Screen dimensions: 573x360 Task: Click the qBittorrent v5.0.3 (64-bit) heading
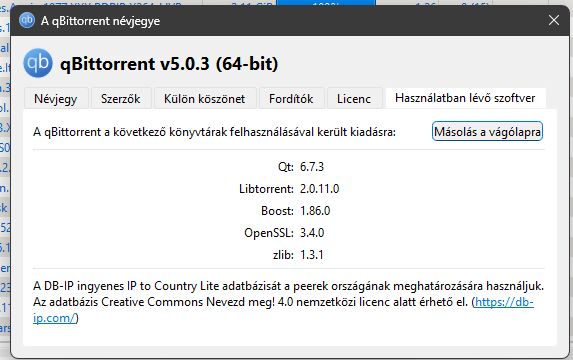[169, 64]
